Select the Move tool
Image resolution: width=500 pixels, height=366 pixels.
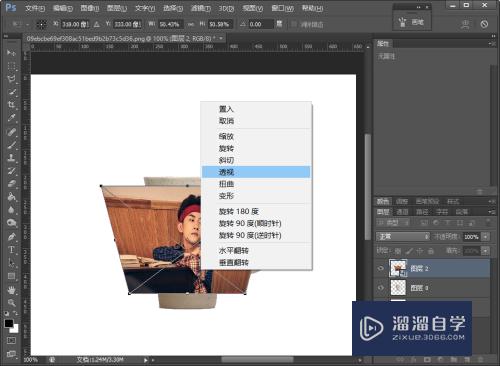(11, 53)
